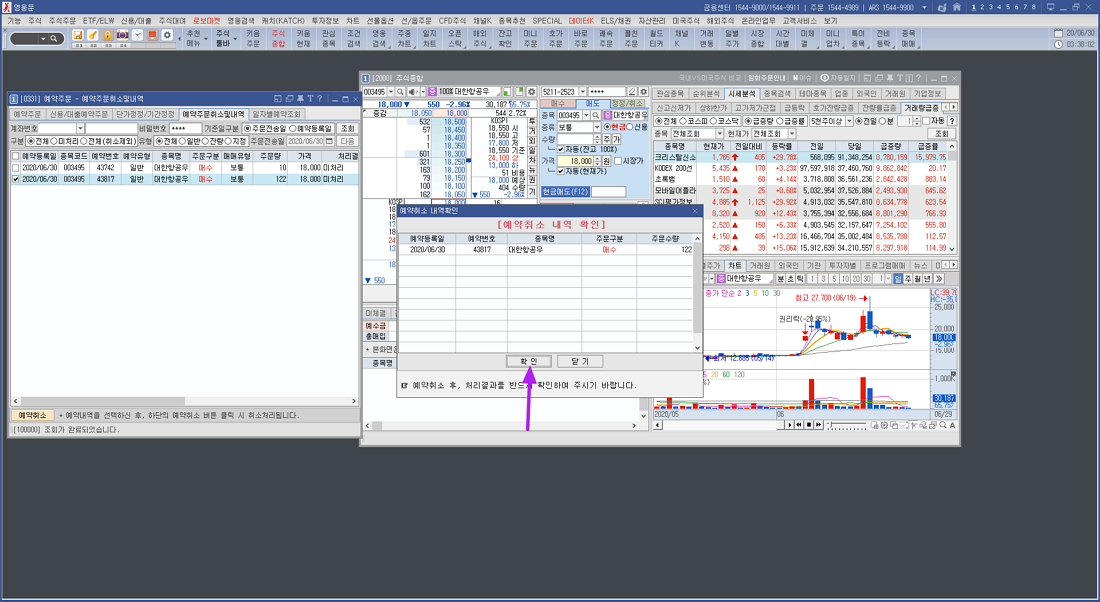
Task: Click the gear icon at the end of the 대한항공우 name bar
Action: point(531,92)
